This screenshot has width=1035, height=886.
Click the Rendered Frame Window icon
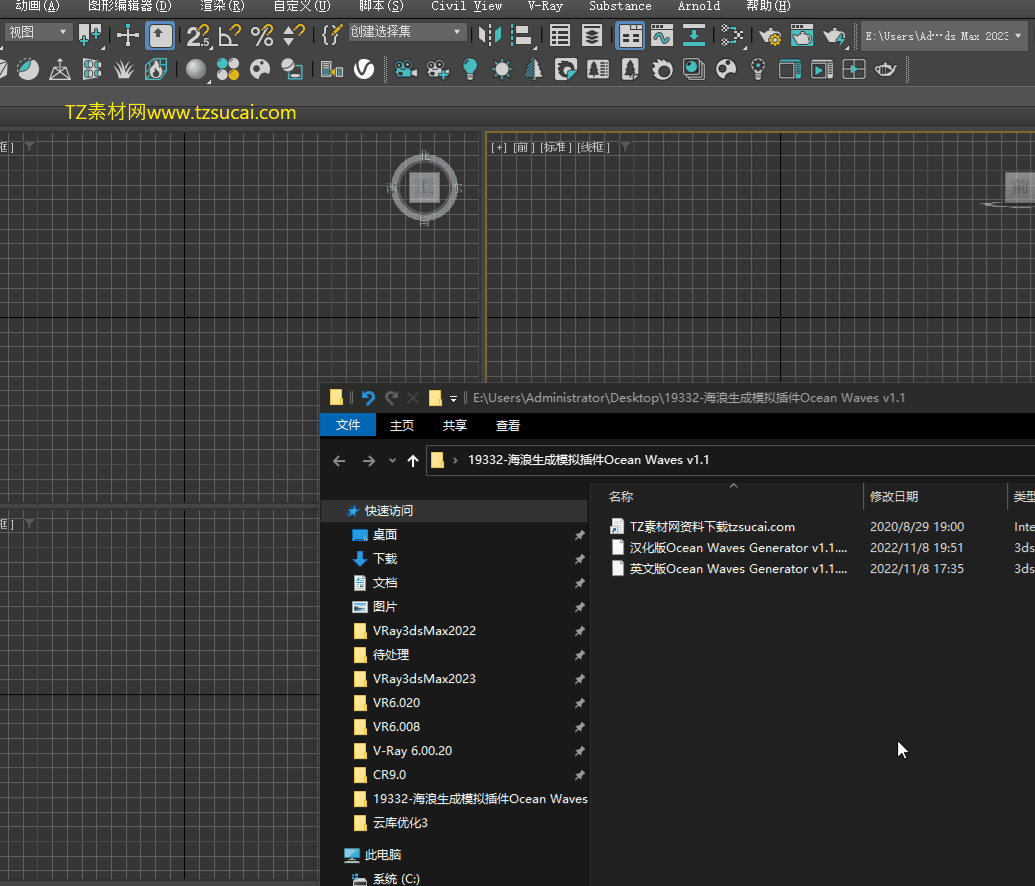pos(802,36)
